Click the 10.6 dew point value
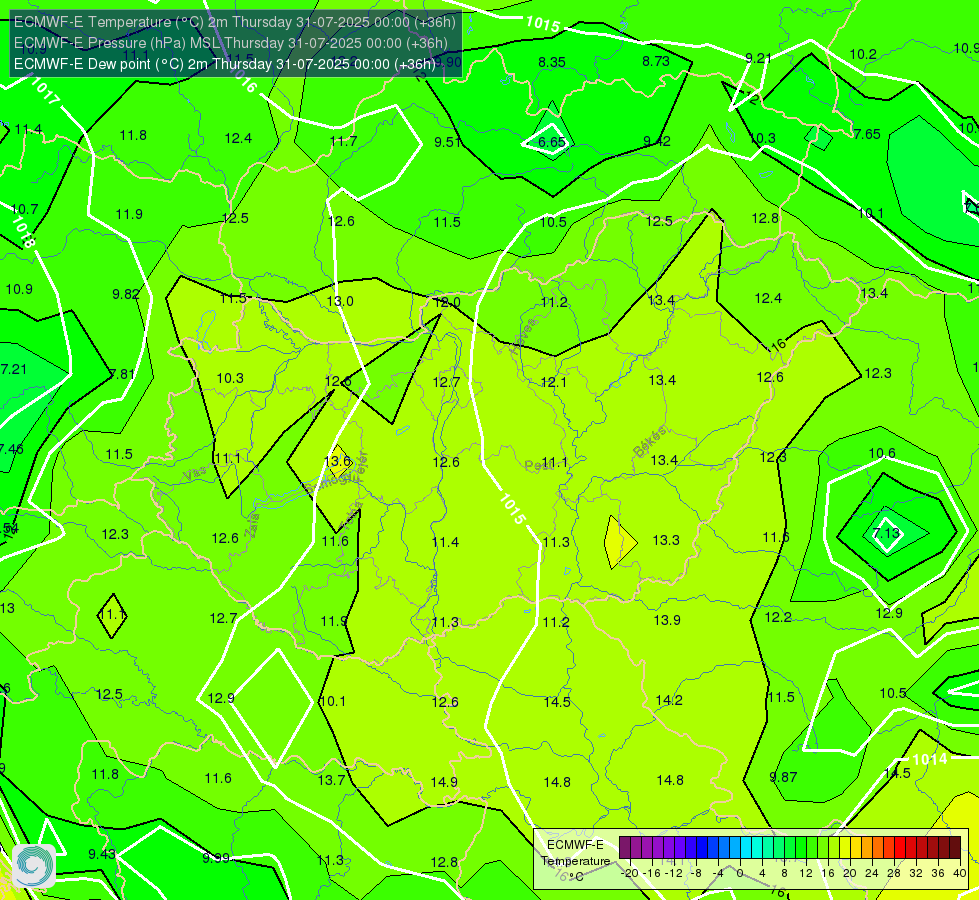 tap(882, 453)
